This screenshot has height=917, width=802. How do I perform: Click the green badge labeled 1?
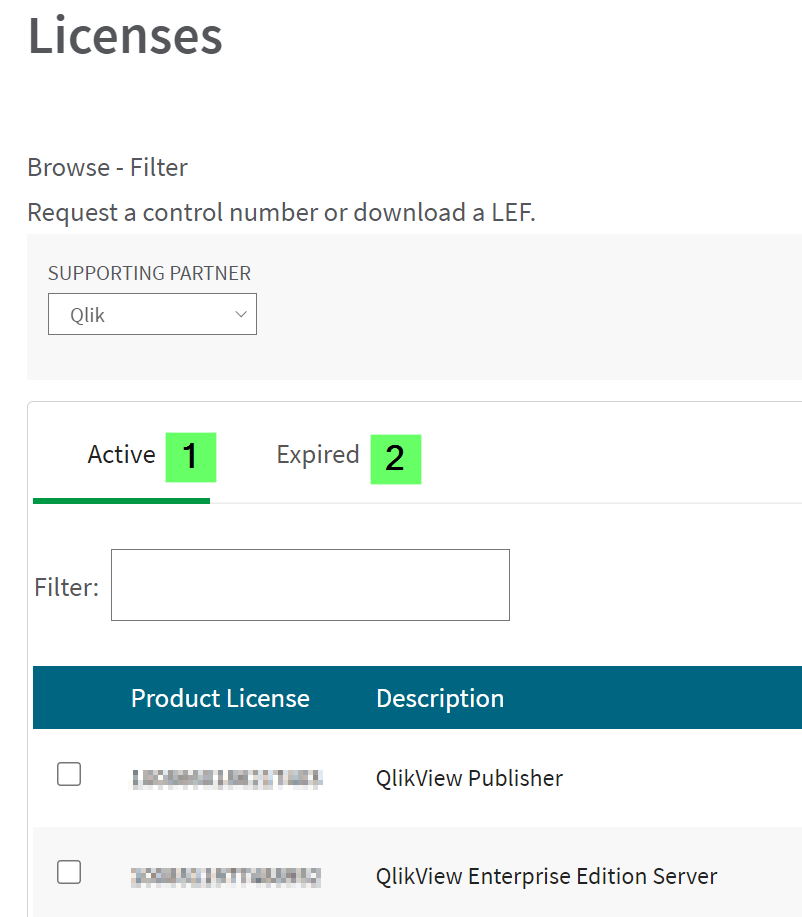click(190, 458)
